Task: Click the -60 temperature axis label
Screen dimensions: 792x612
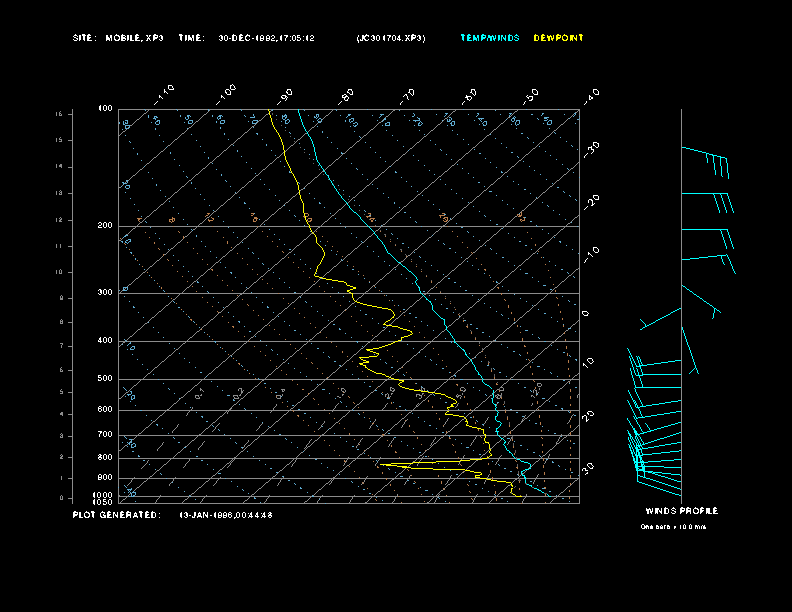Action: pos(469,96)
